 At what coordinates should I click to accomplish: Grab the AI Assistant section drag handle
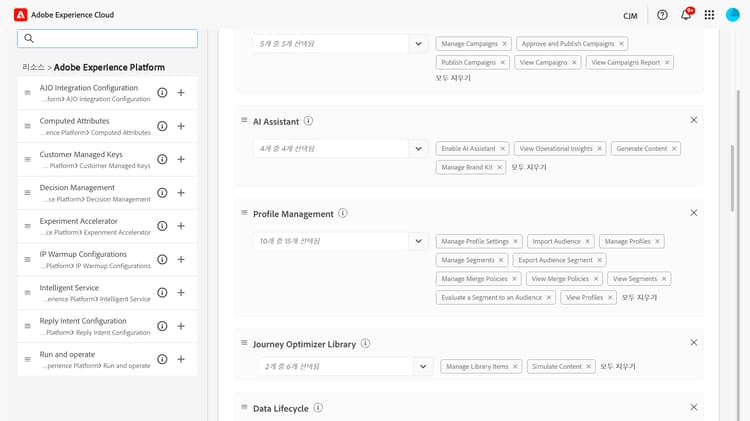tap(244, 120)
